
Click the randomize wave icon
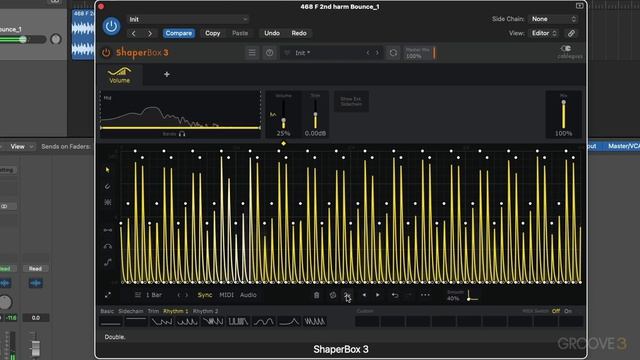point(333,295)
